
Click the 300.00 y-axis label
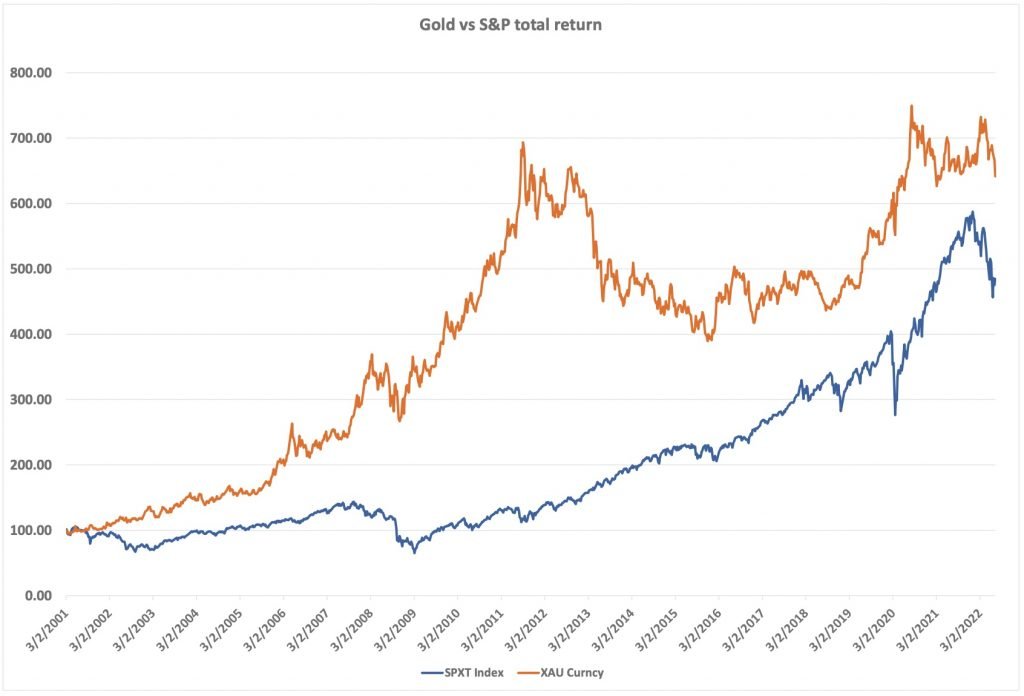point(32,400)
